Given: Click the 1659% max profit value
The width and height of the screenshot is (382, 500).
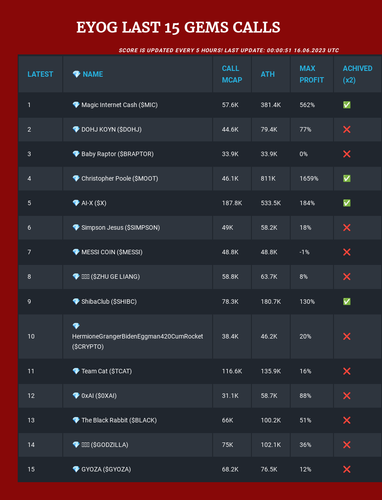Looking at the screenshot, I should click(x=309, y=178).
